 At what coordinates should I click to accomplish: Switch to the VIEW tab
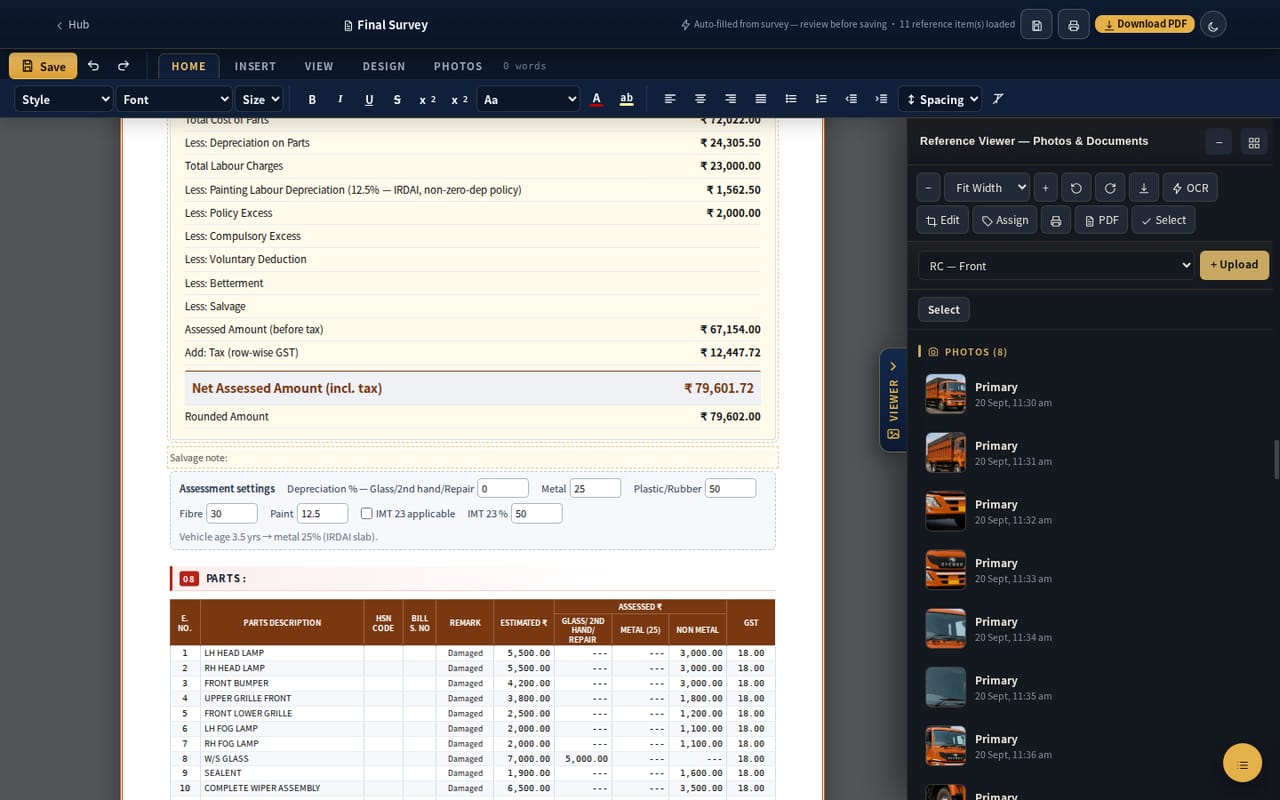click(319, 66)
